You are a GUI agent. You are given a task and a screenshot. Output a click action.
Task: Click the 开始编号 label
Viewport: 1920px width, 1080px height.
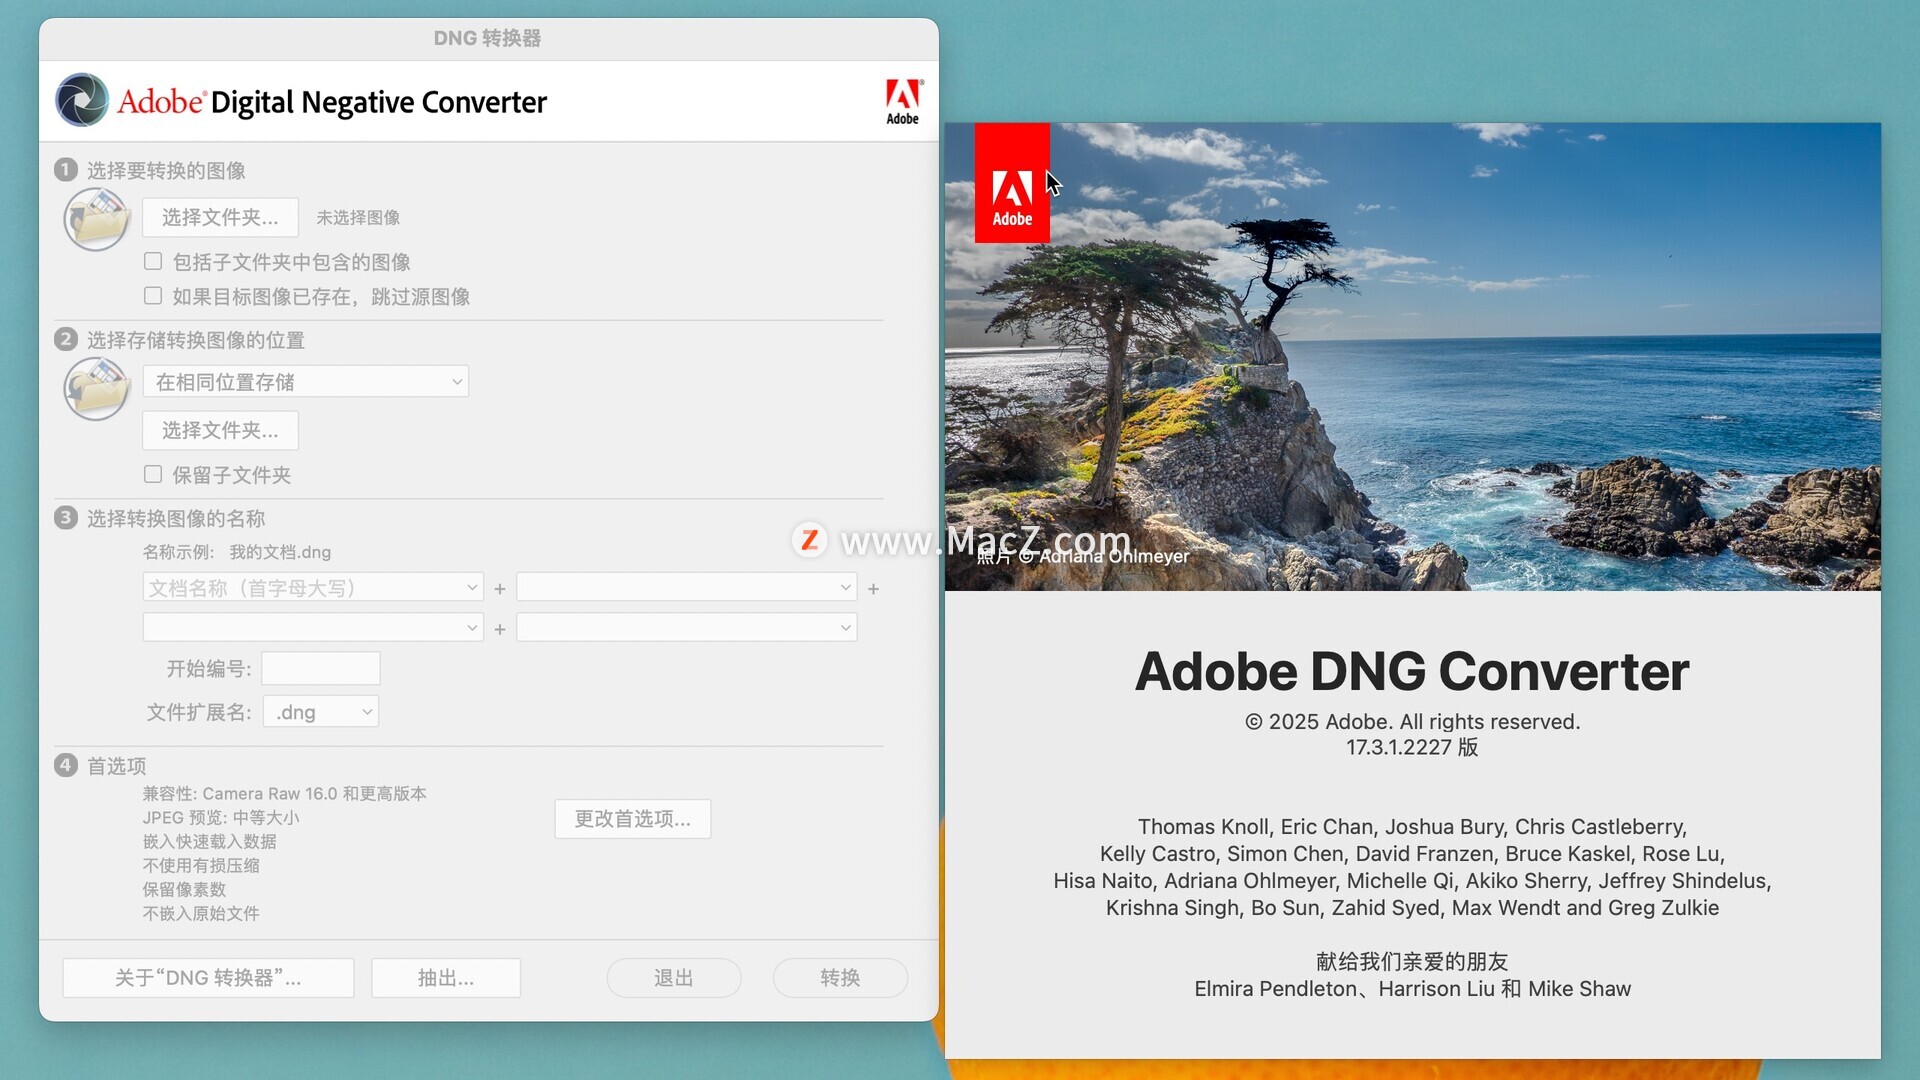pyautogui.click(x=209, y=668)
